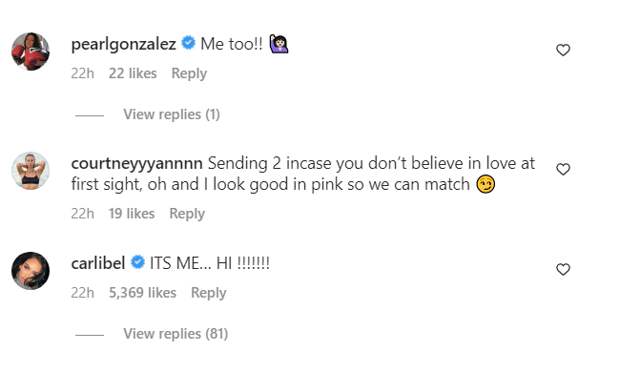View the 5,369 likes on carlibel's comment

point(142,293)
